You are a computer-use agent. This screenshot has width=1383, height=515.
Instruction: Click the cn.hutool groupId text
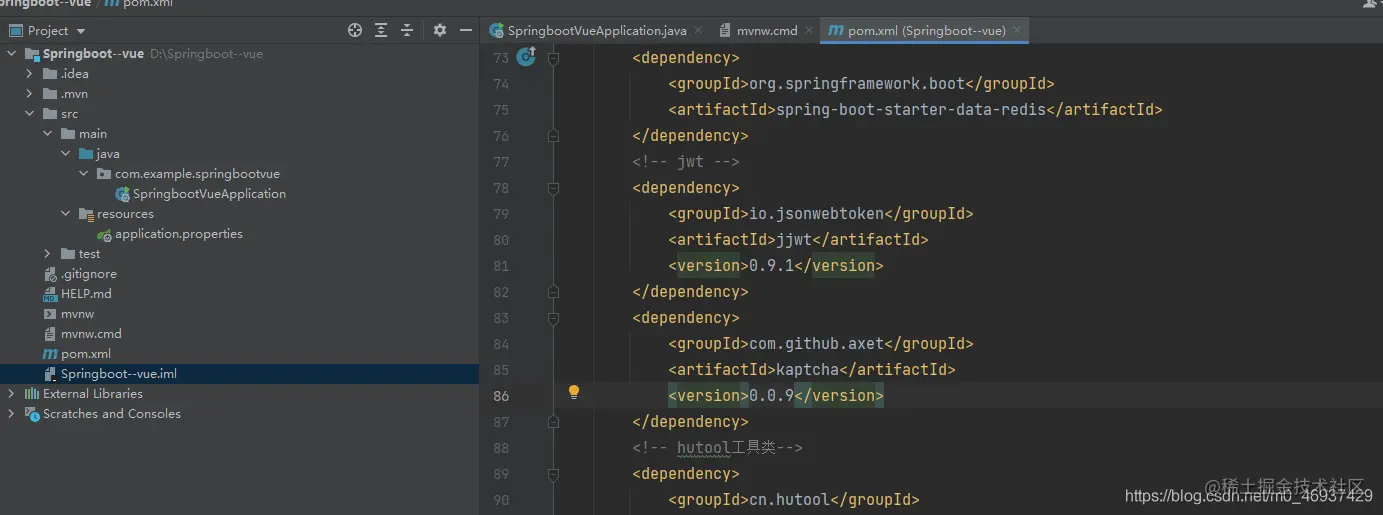click(x=790, y=500)
